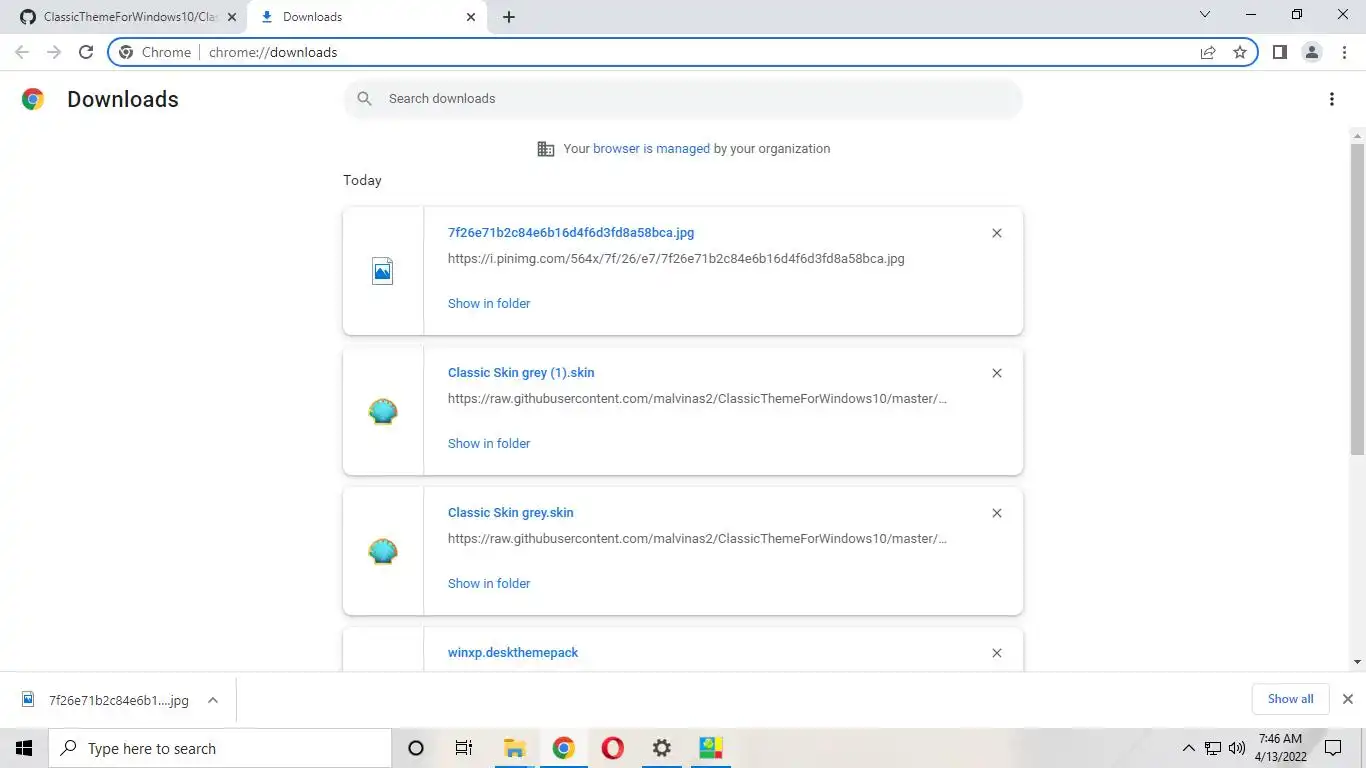Image resolution: width=1366 pixels, height=768 pixels.
Task: Close the ClassicThemeForWindows10 tab
Action: [x=231, y=17]
